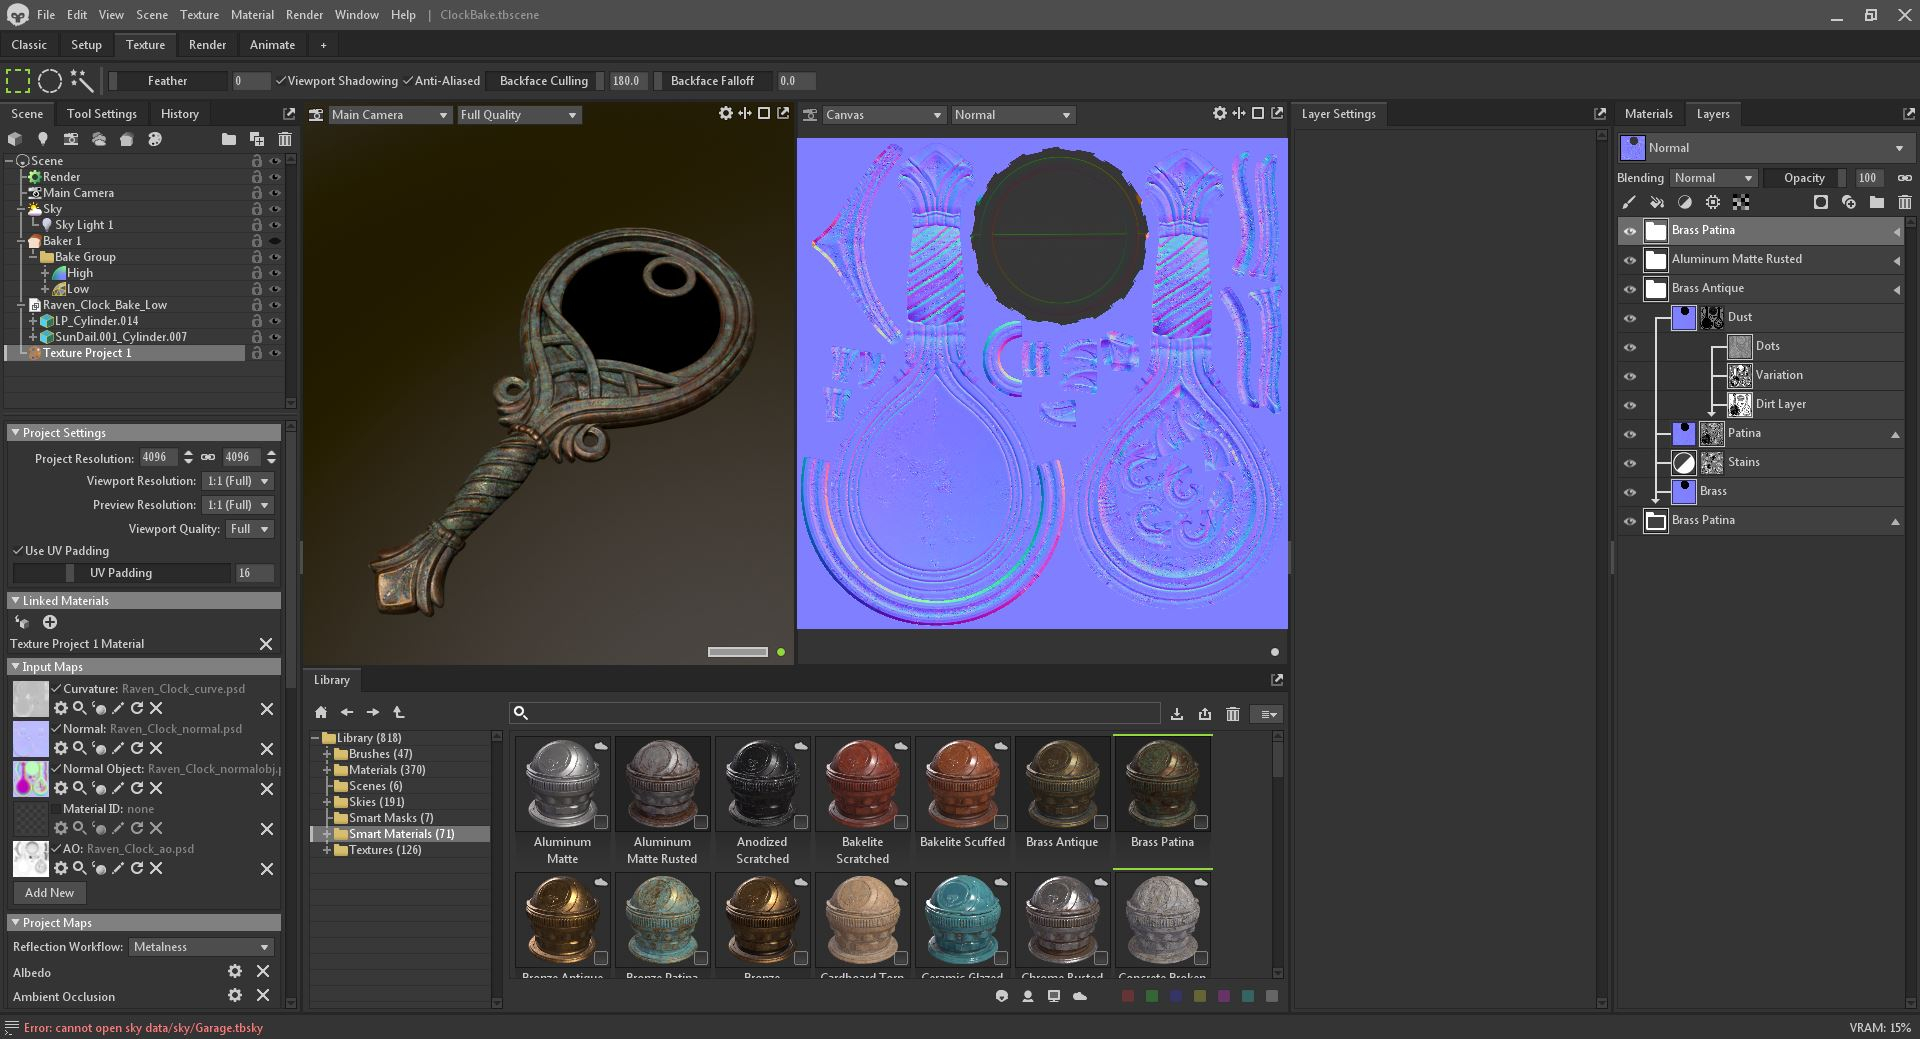Viewport: 1920px width, 1039px height.
Task: Click the Opacity slider
Action: pyautogui.click(x=1804, y=178)
